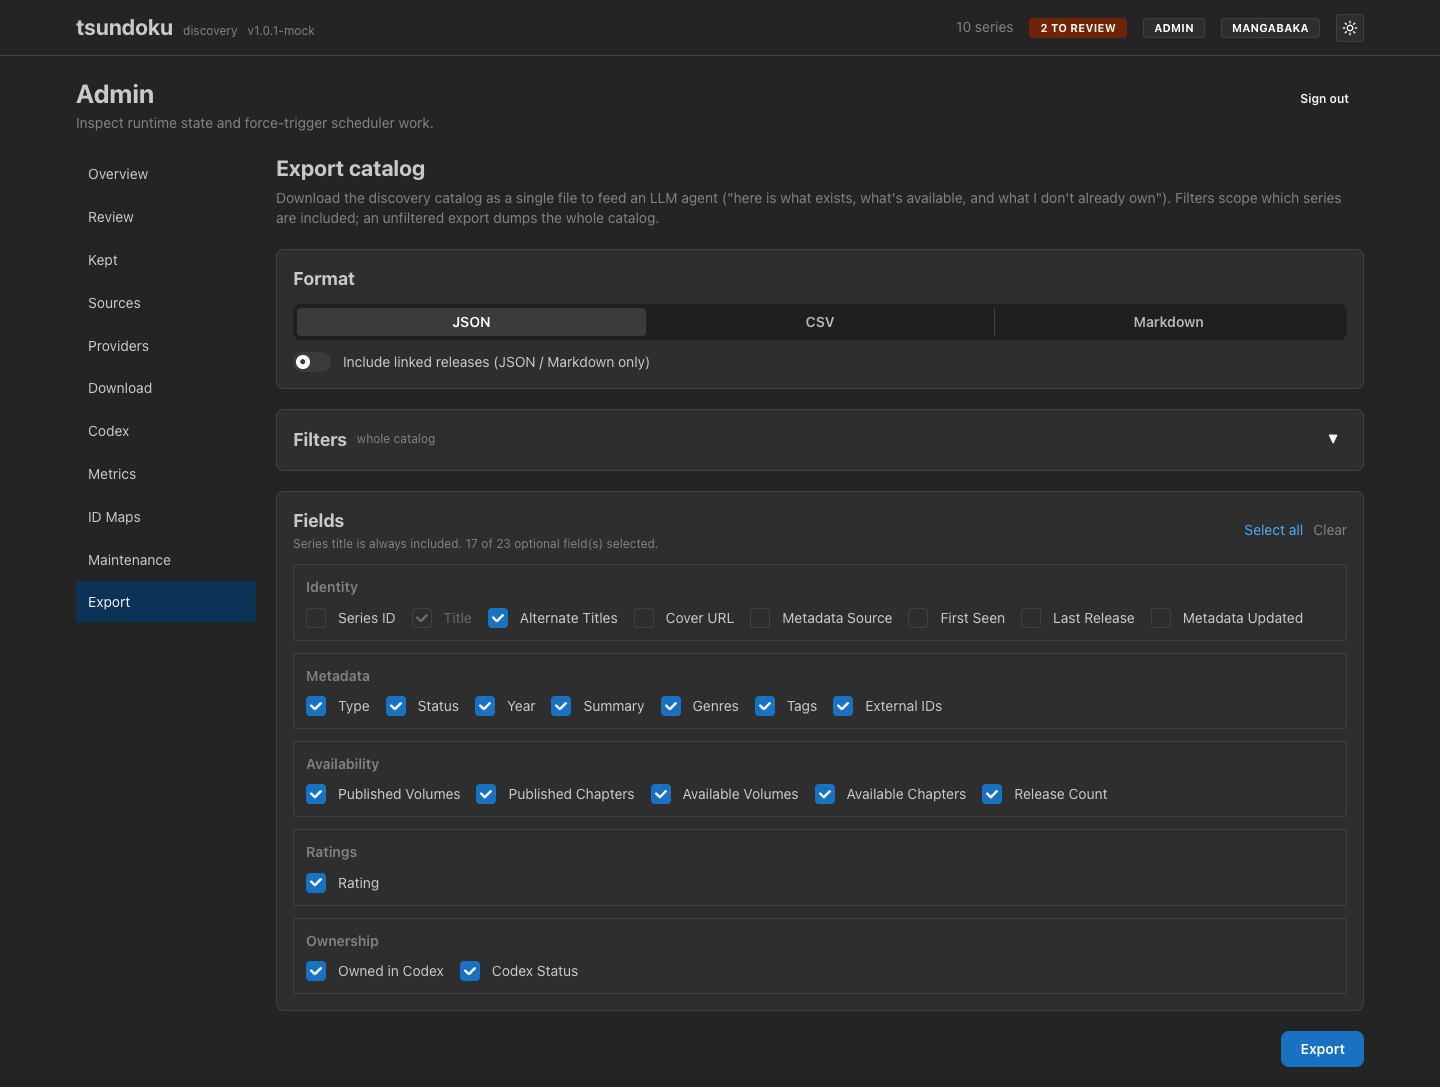Click the '10 series' count text

[x=984, y=27]
